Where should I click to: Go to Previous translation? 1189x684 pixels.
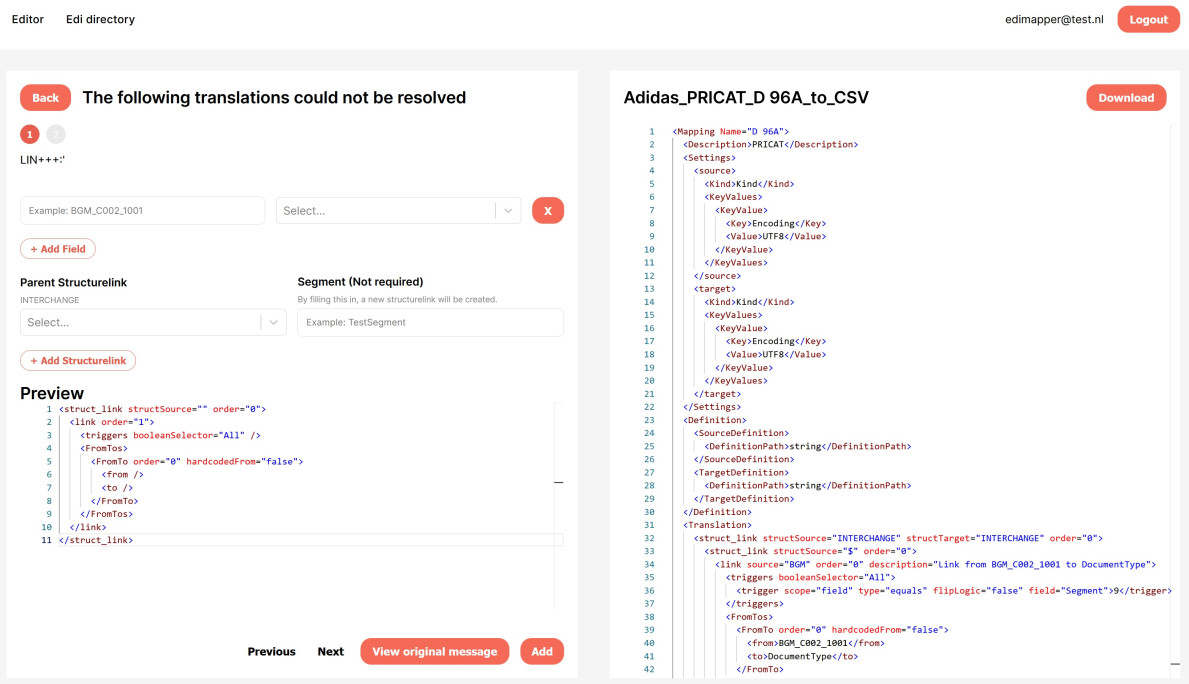(271, 652)
